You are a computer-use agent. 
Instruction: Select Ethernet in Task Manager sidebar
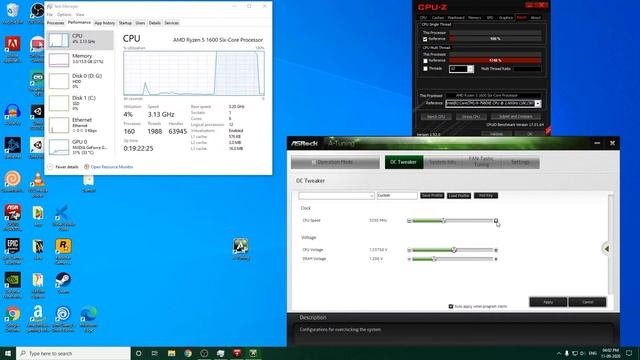click(x=80, y=125)
